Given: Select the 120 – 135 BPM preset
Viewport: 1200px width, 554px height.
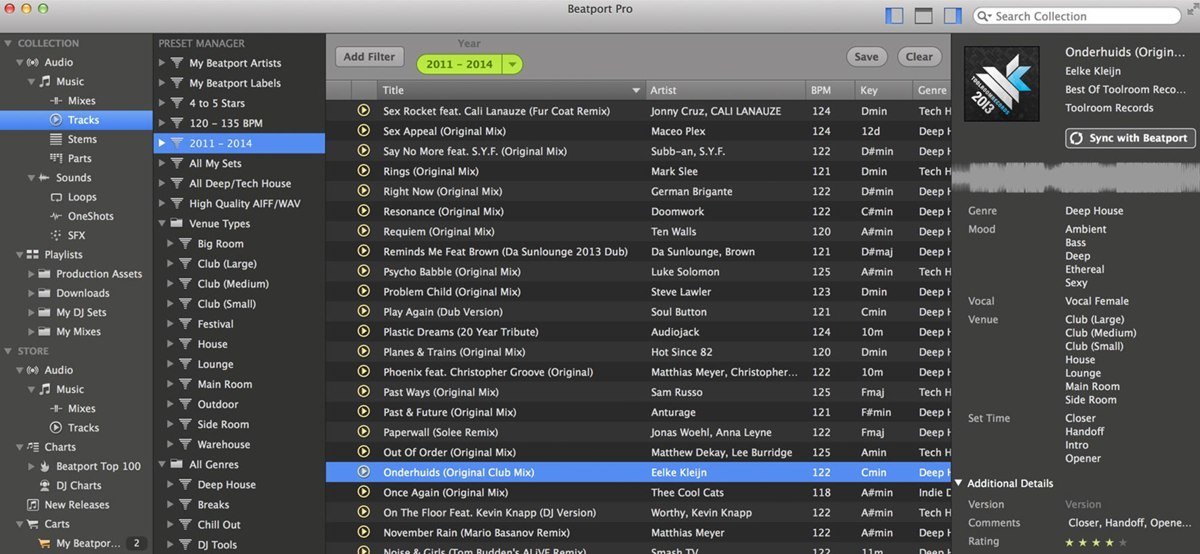Looking at the screenshot, I should 225,123.
